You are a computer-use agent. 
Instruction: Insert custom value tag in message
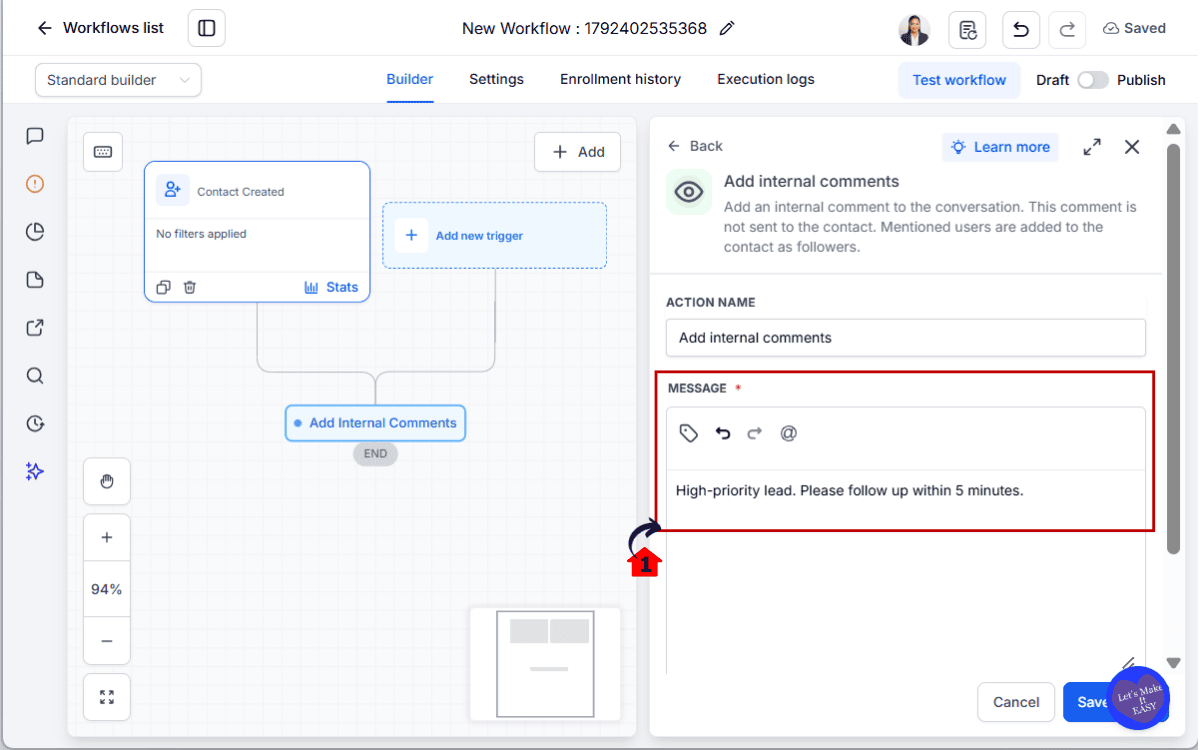click(x=688, y=433)
